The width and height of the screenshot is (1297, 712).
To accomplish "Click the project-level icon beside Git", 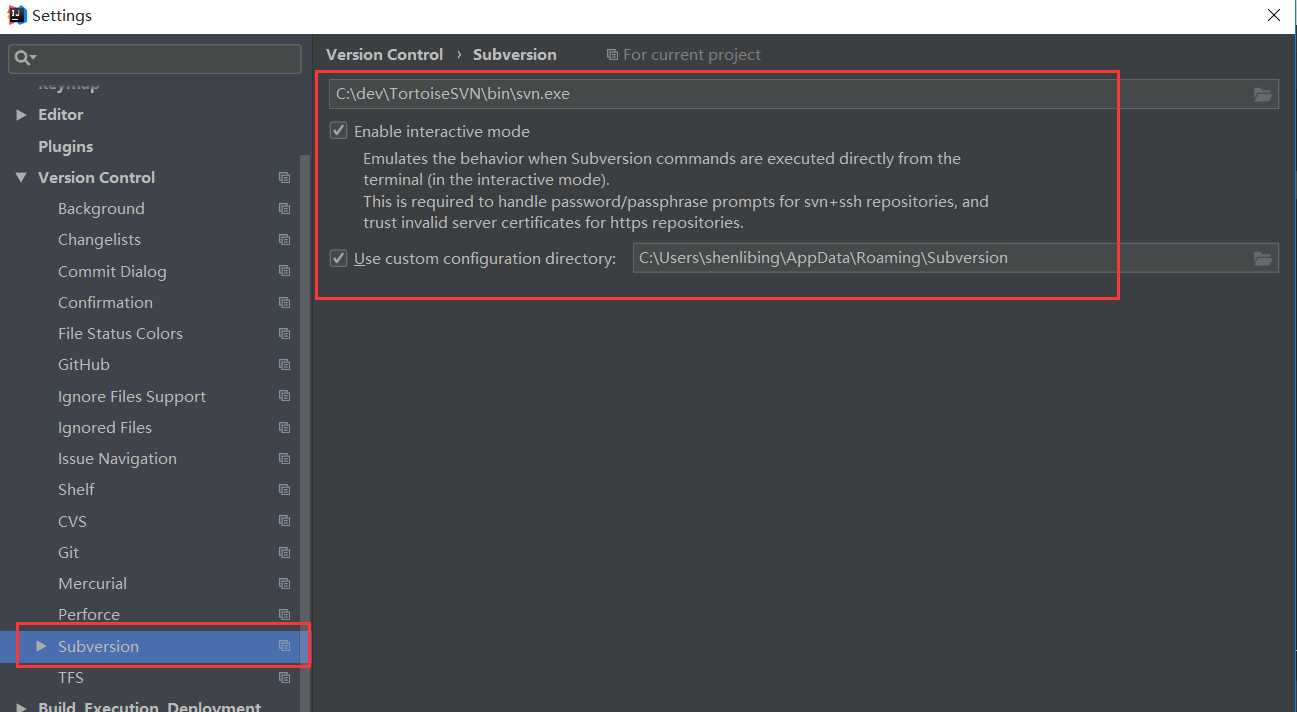I will [x=284, y=552].
